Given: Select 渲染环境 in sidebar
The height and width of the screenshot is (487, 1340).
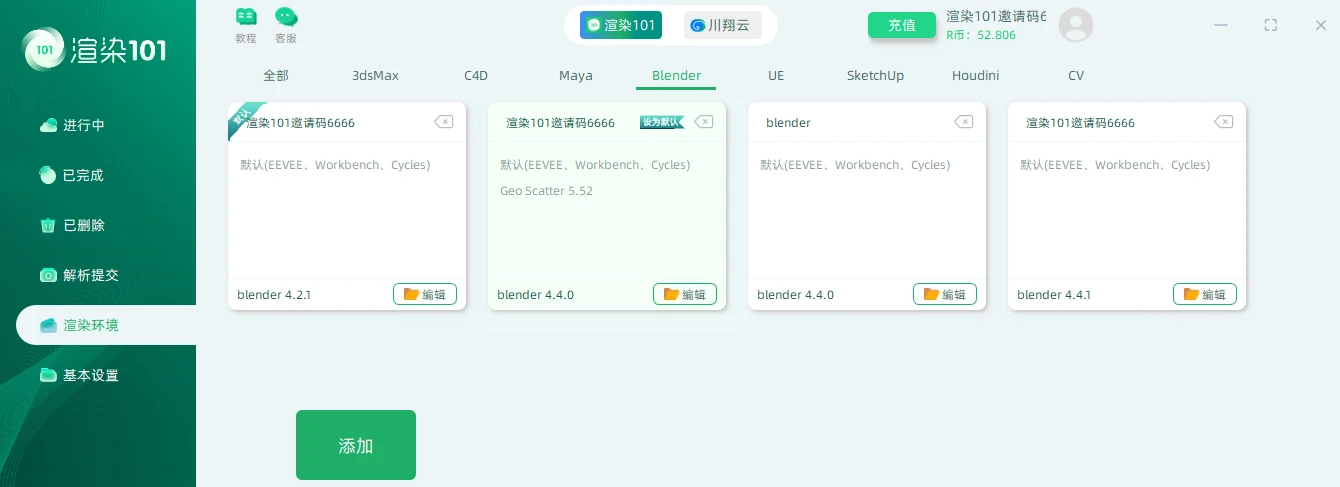Looking at the screenshot, I should pyautogui.click(x=106, y=325).
